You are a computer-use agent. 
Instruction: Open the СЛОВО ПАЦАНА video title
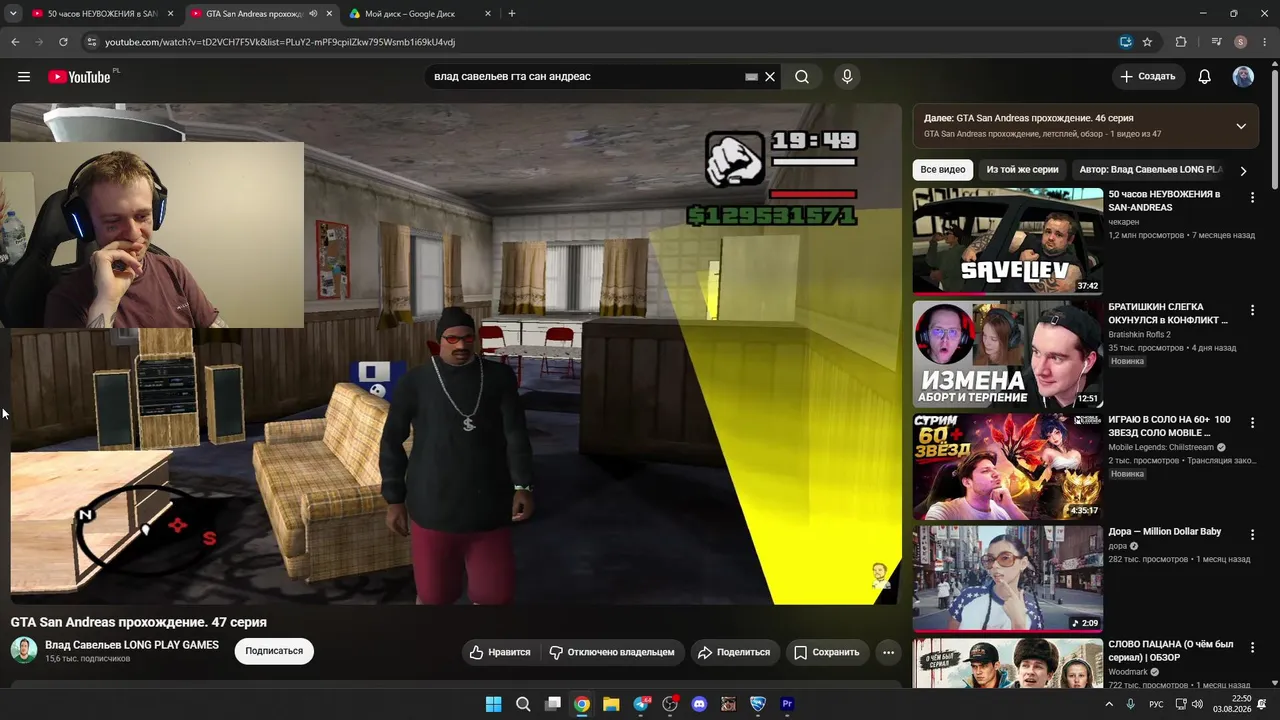[x=1170, y=651]
